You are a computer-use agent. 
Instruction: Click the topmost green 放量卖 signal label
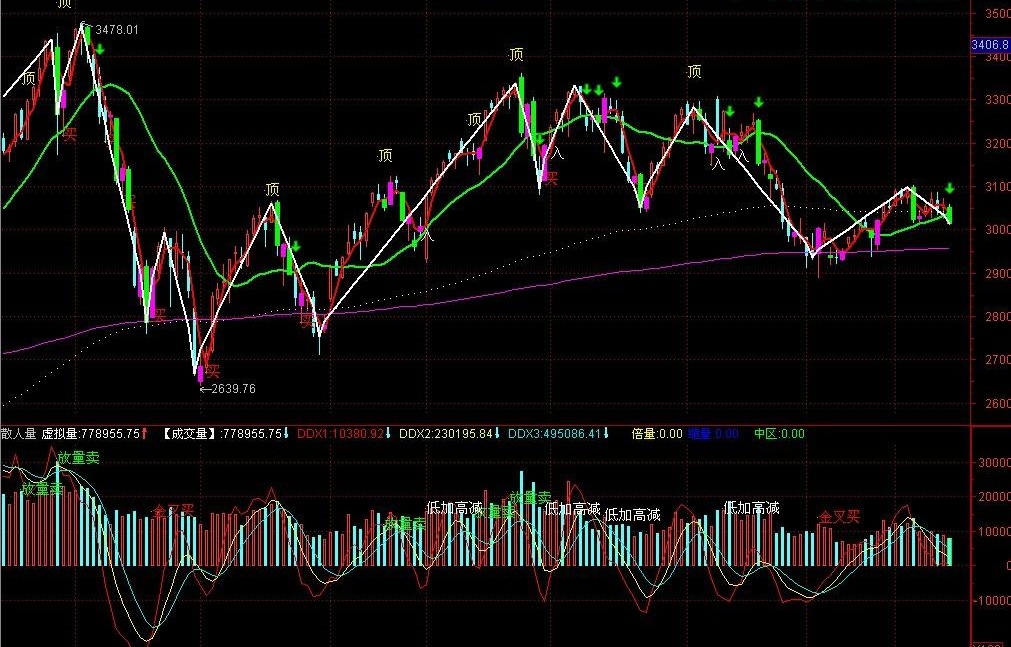pyautogui.click(x=79, y=458)
